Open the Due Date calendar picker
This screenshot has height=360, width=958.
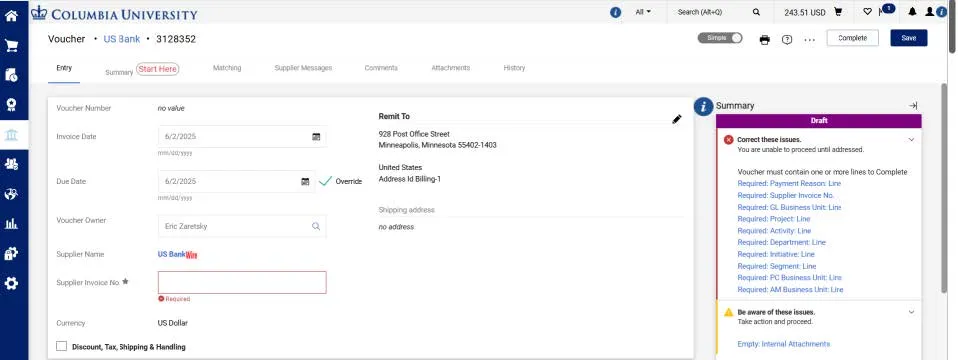click(305, 182)
